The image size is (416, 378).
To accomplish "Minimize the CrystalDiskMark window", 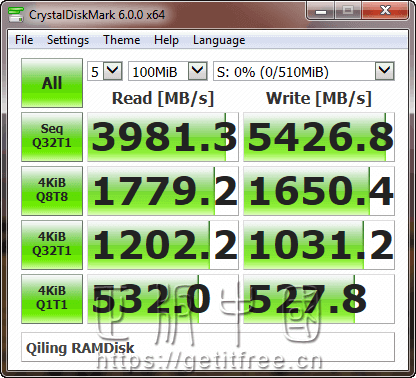I will pyautogui.click(x=321, y=11).
